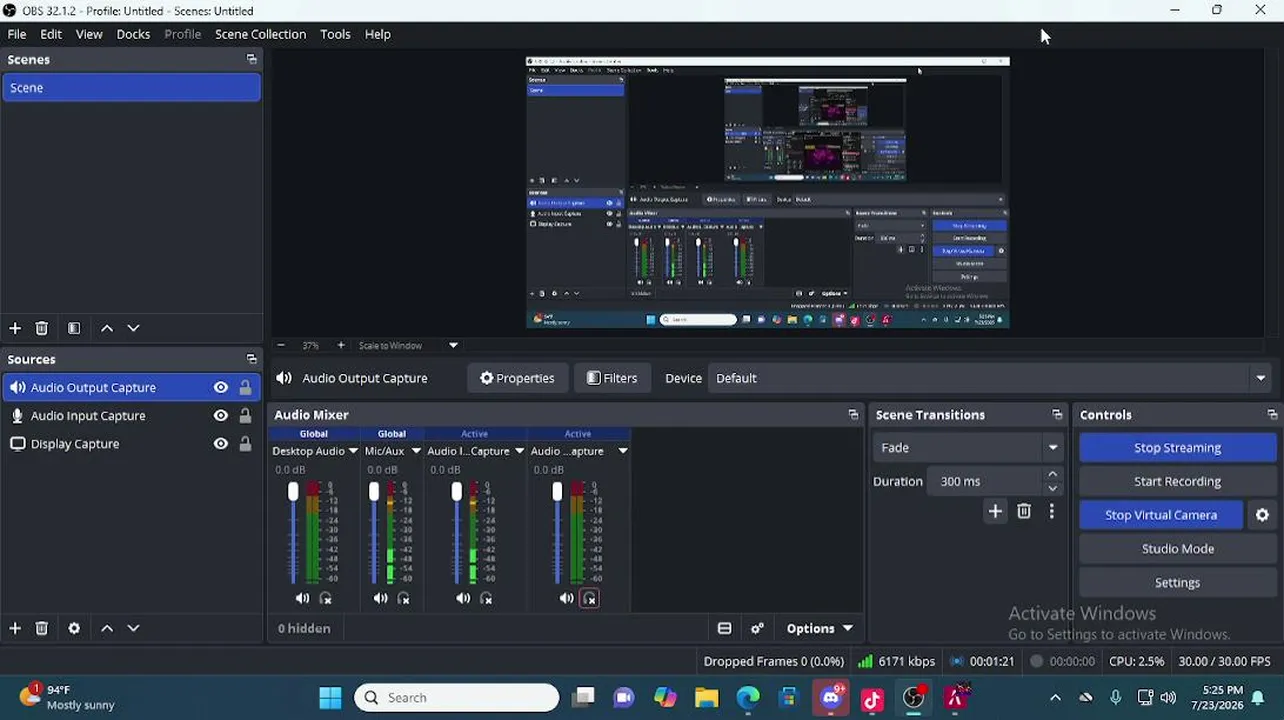
Task: Click the Mic/Aux volume fader
Action: click(x=374, y=492)
